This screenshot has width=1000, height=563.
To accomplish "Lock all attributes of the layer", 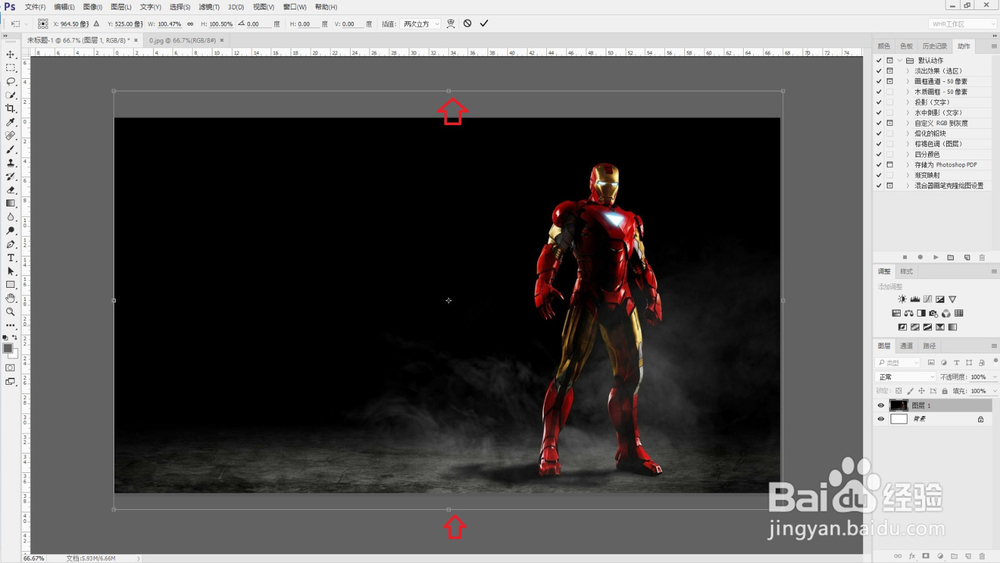I will coord(945,391).
